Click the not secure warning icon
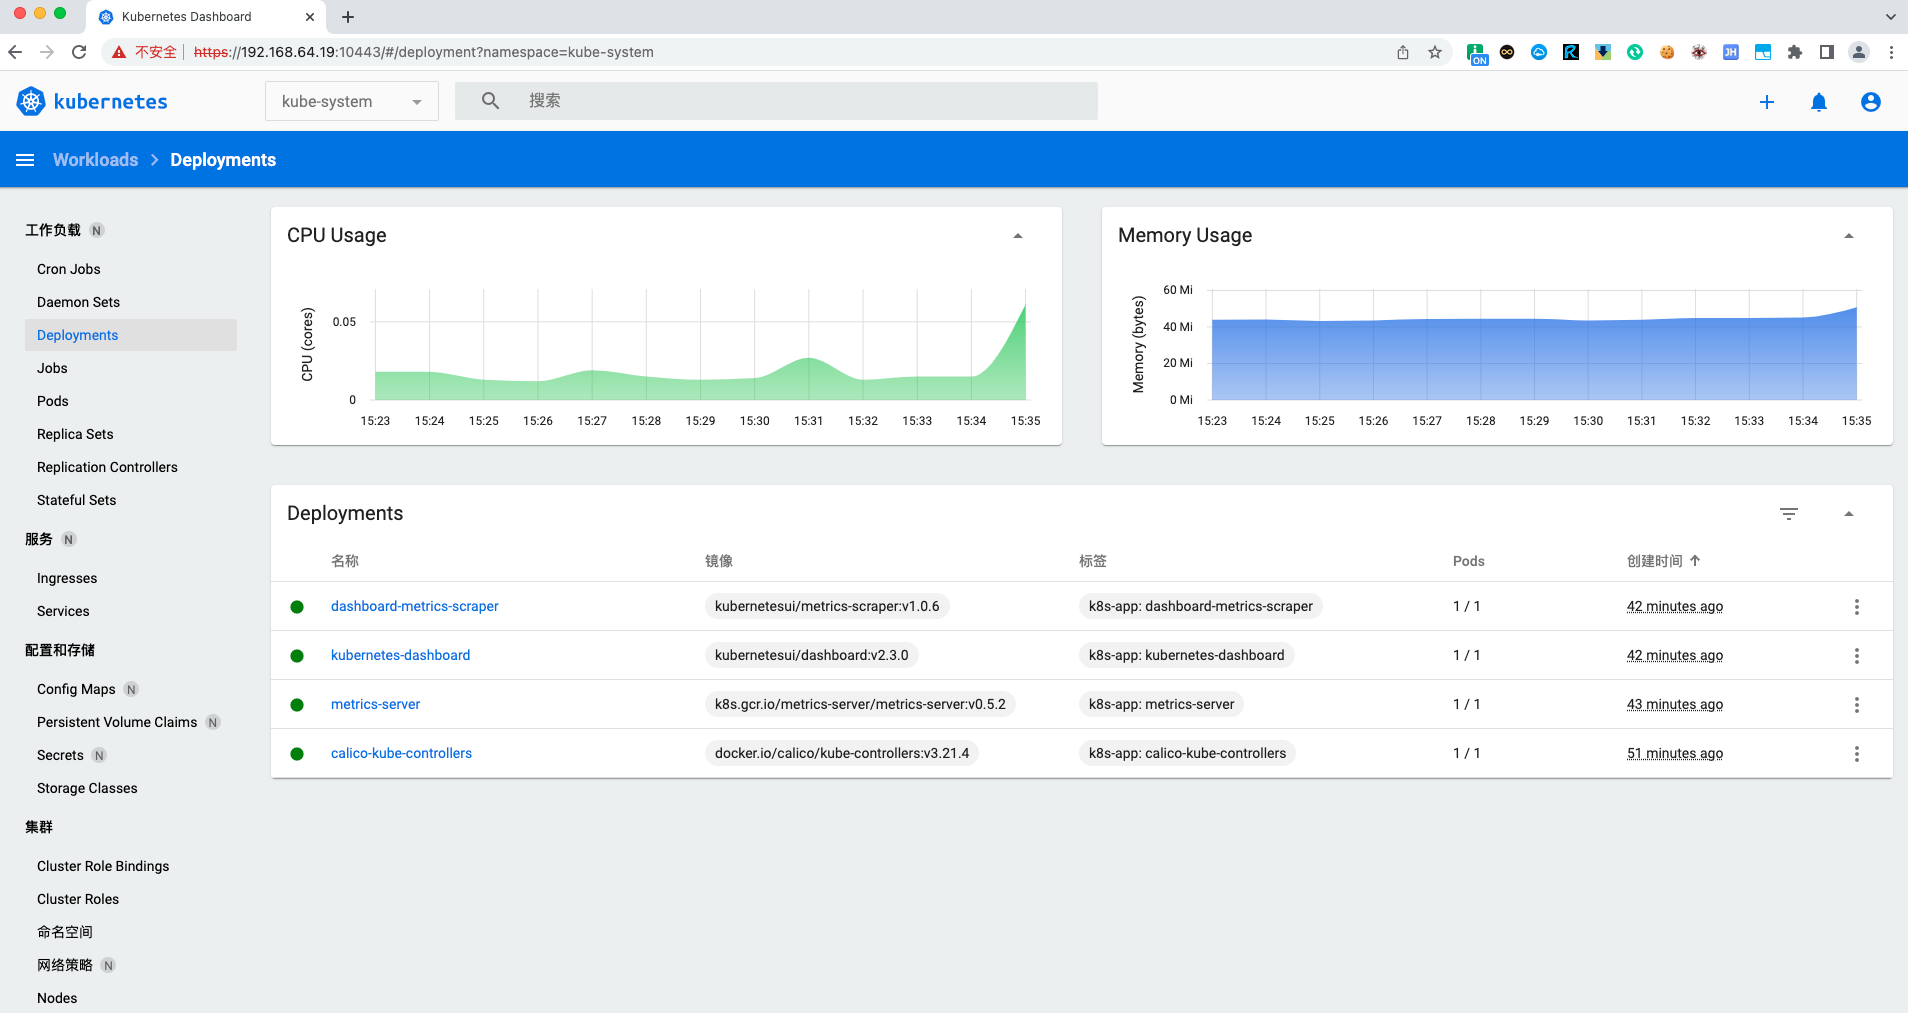The height and width of the screenshot is (1013, 1908). [119, 52]
